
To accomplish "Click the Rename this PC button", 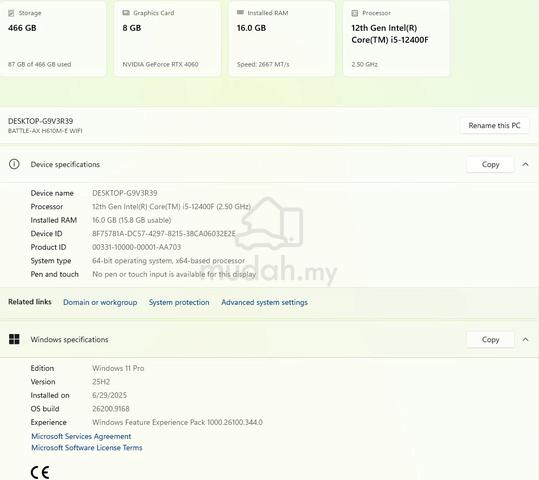I will [494, 126].
